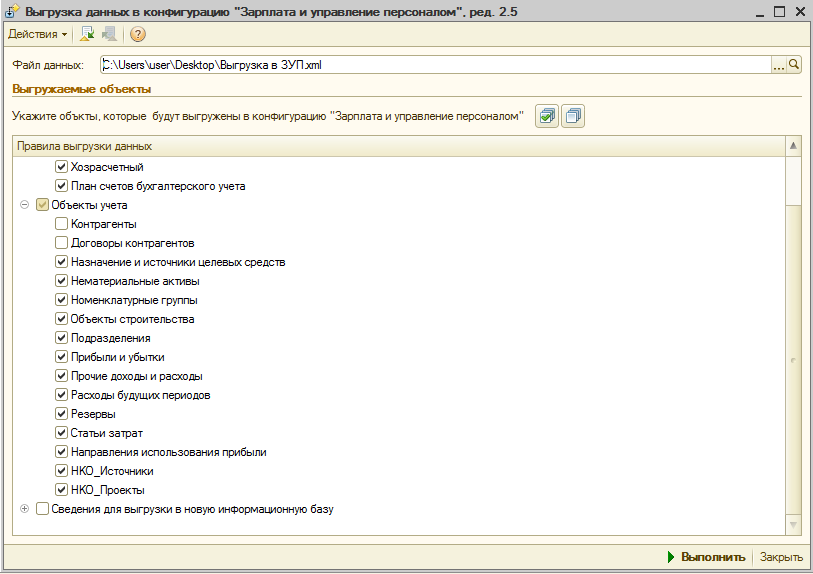
Task: Uncheck Назначение и источники целевых средств
Action: [61, 262]
